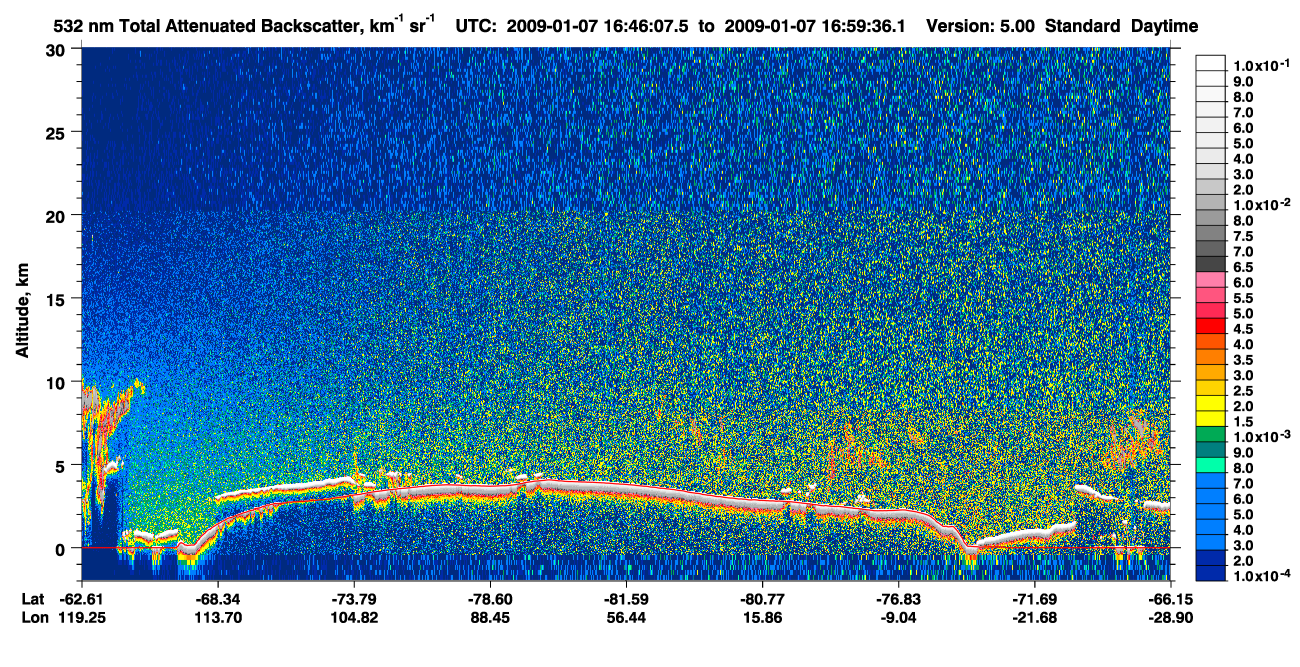
Task: Click the word "Standard" in the header
Action: [1084, 26]
